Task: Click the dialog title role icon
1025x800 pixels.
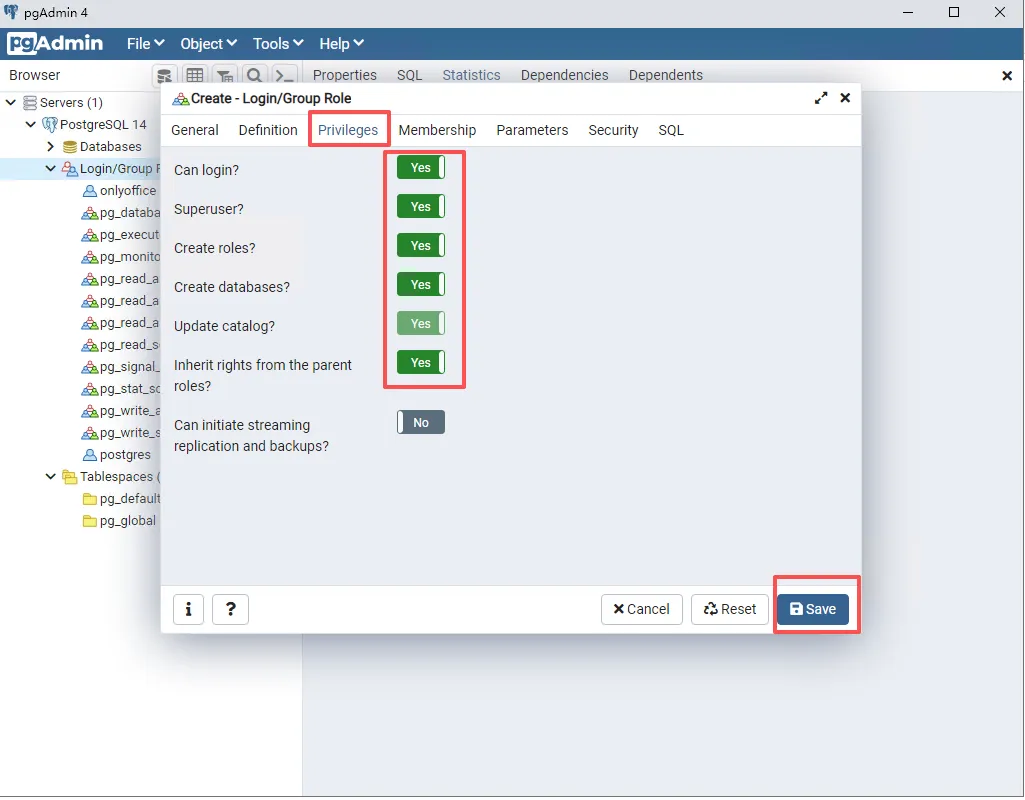Action: tap(180, 99)
